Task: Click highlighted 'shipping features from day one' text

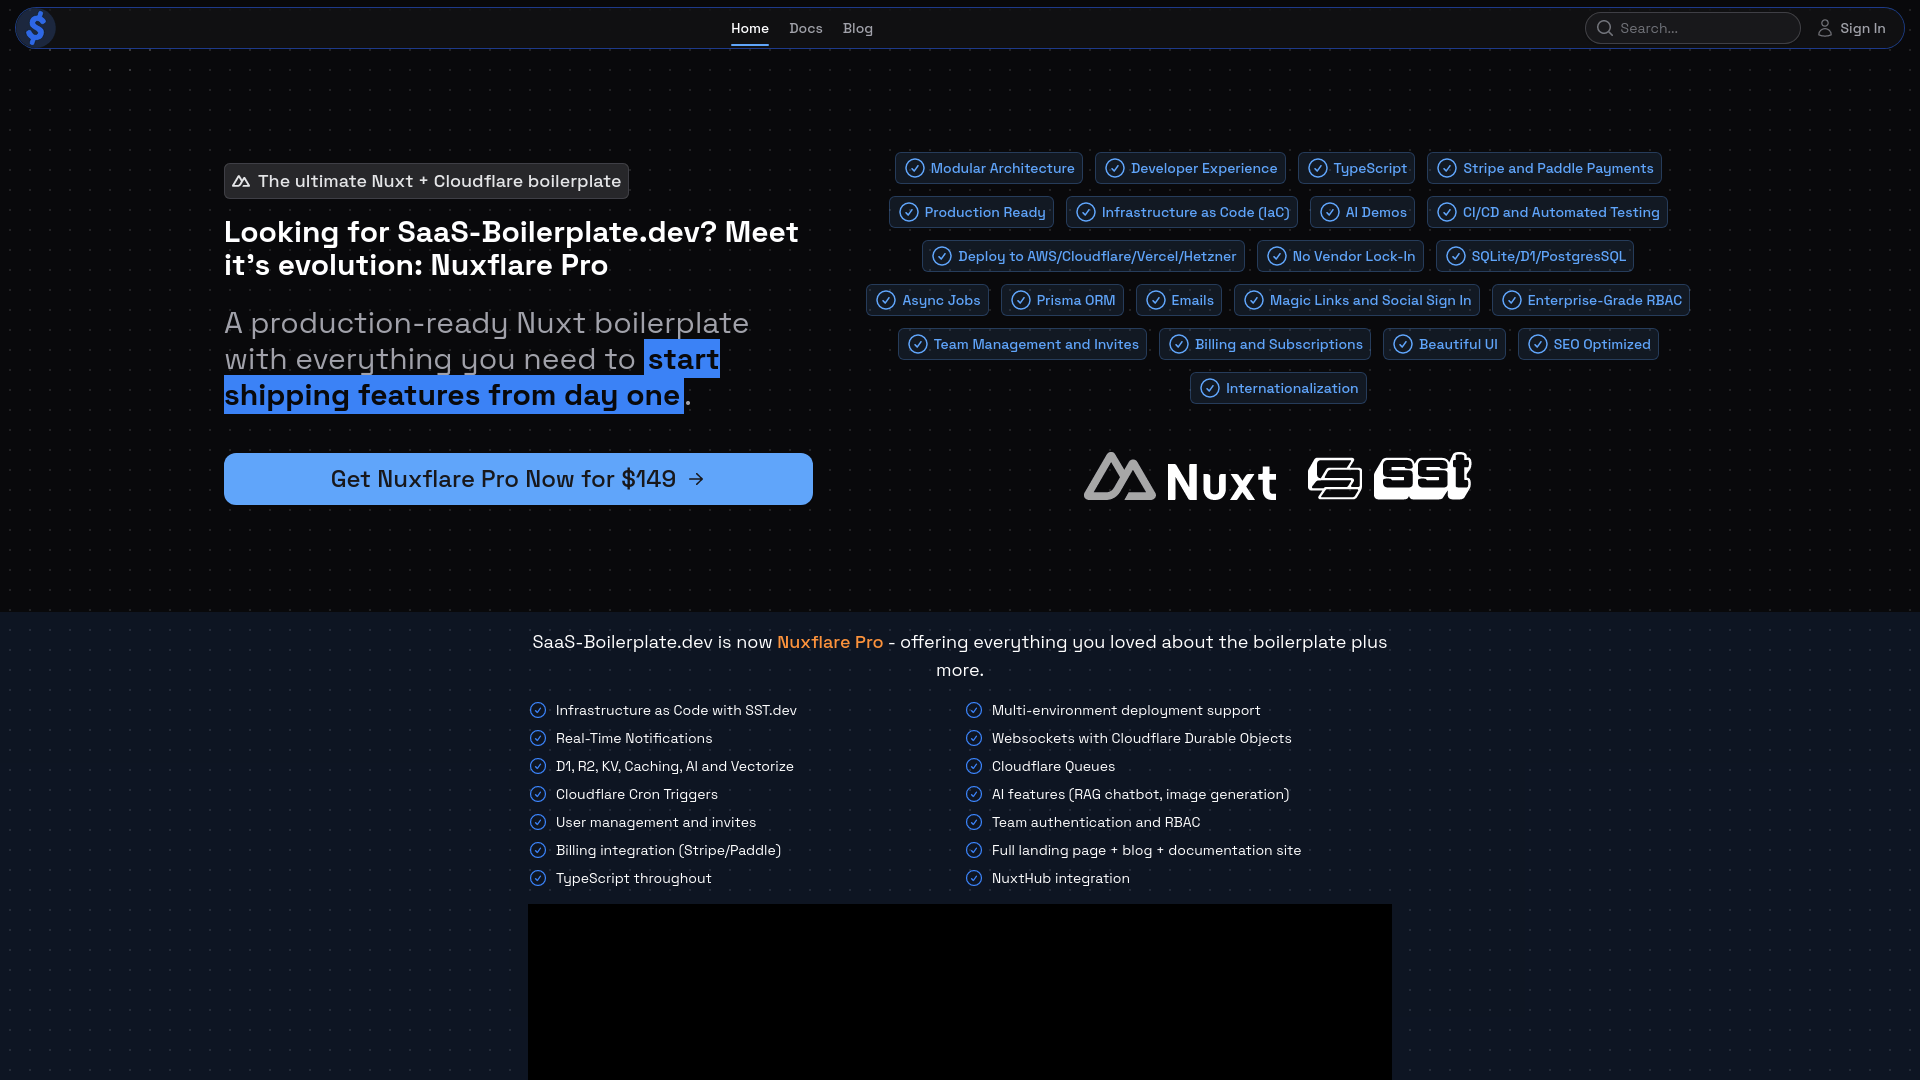Action: [453, 395]
